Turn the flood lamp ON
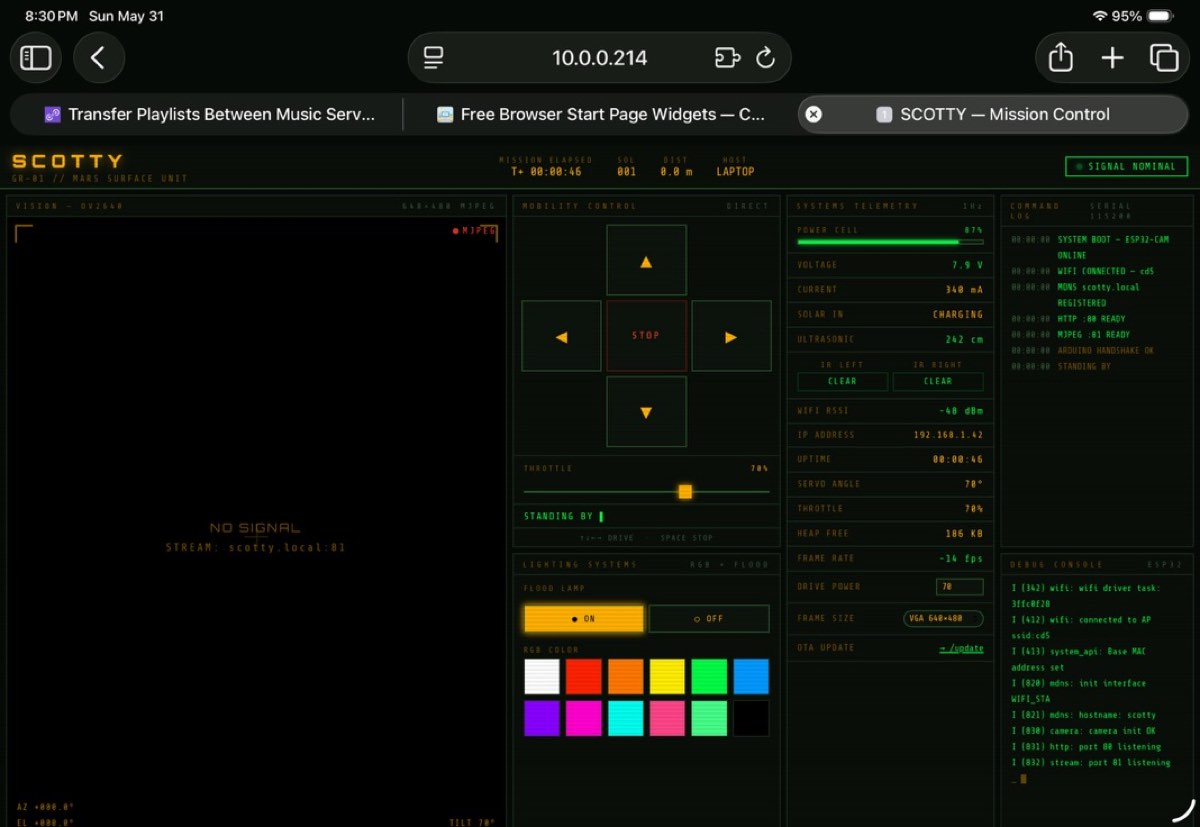 [584, 619]
